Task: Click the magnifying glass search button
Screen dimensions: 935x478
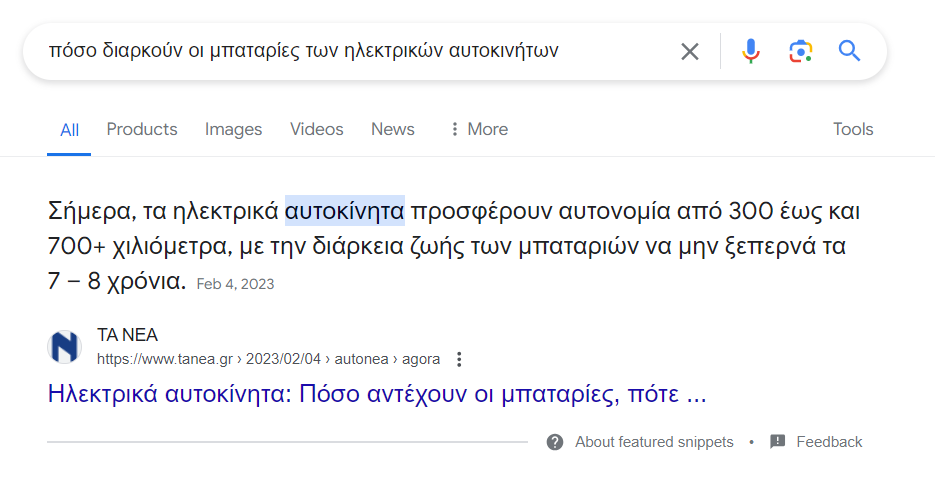Action: pyautogui.click(x=850, y=51)
